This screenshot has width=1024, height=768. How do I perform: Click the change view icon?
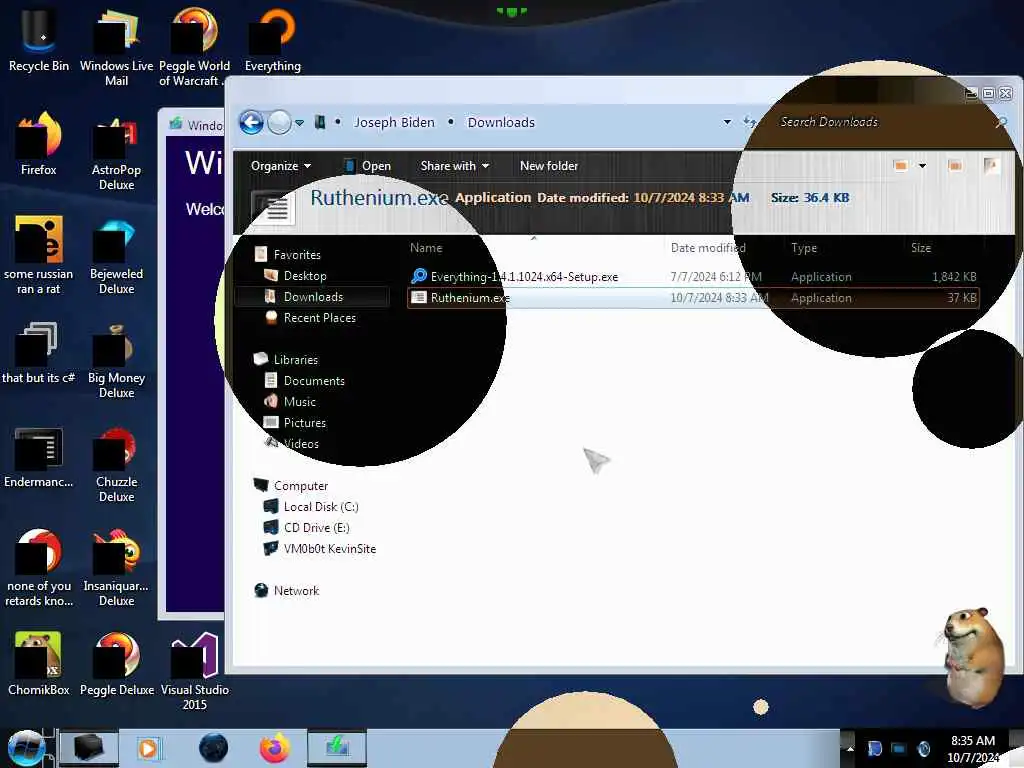901,166
